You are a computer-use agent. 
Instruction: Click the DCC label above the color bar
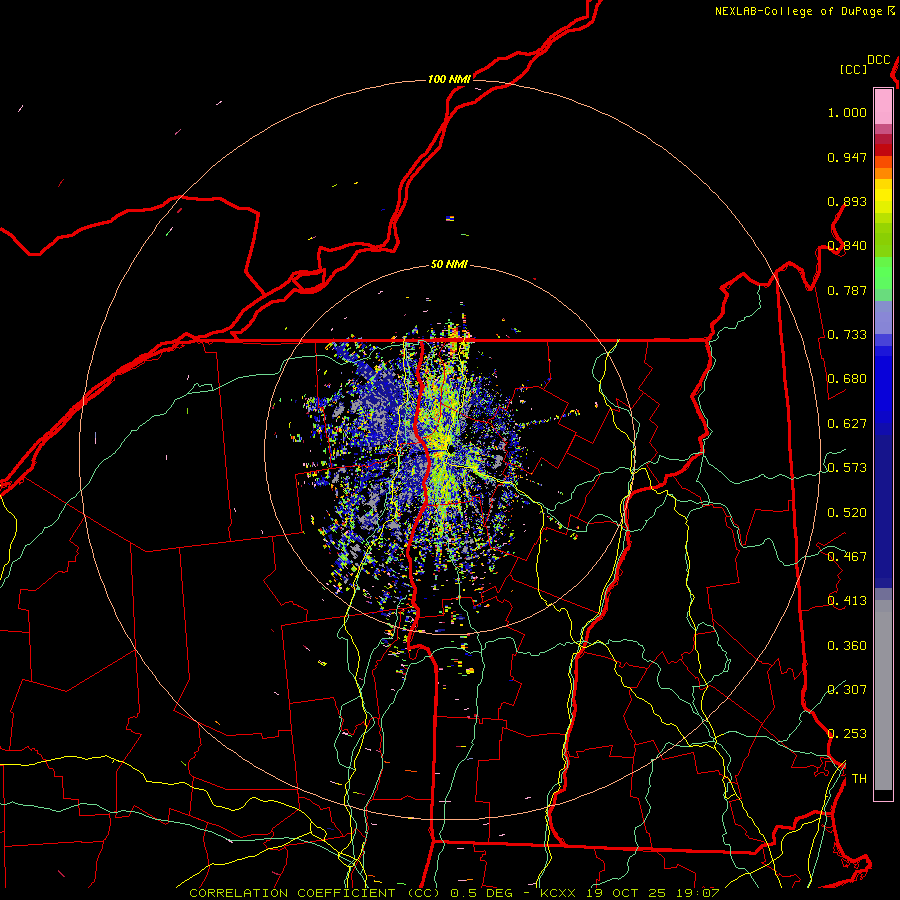879,60
